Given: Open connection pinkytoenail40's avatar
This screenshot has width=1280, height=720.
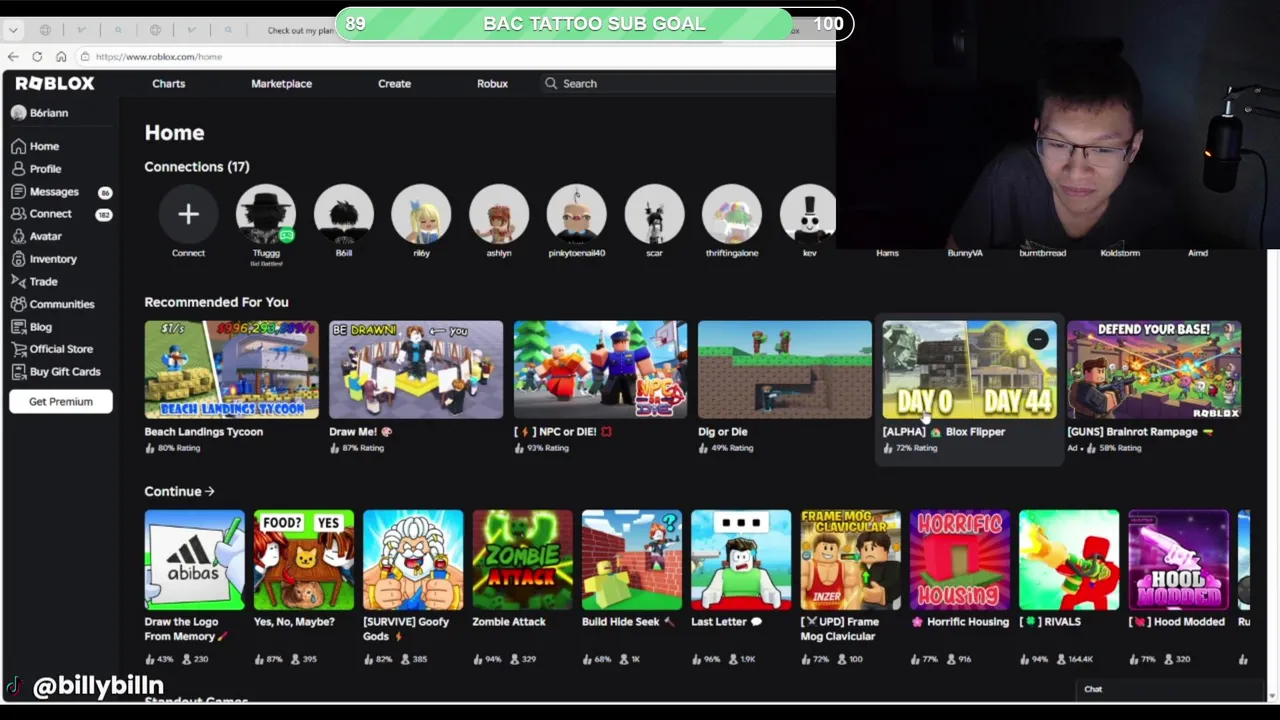Looking at the screenshot, I should click(577, 214).
